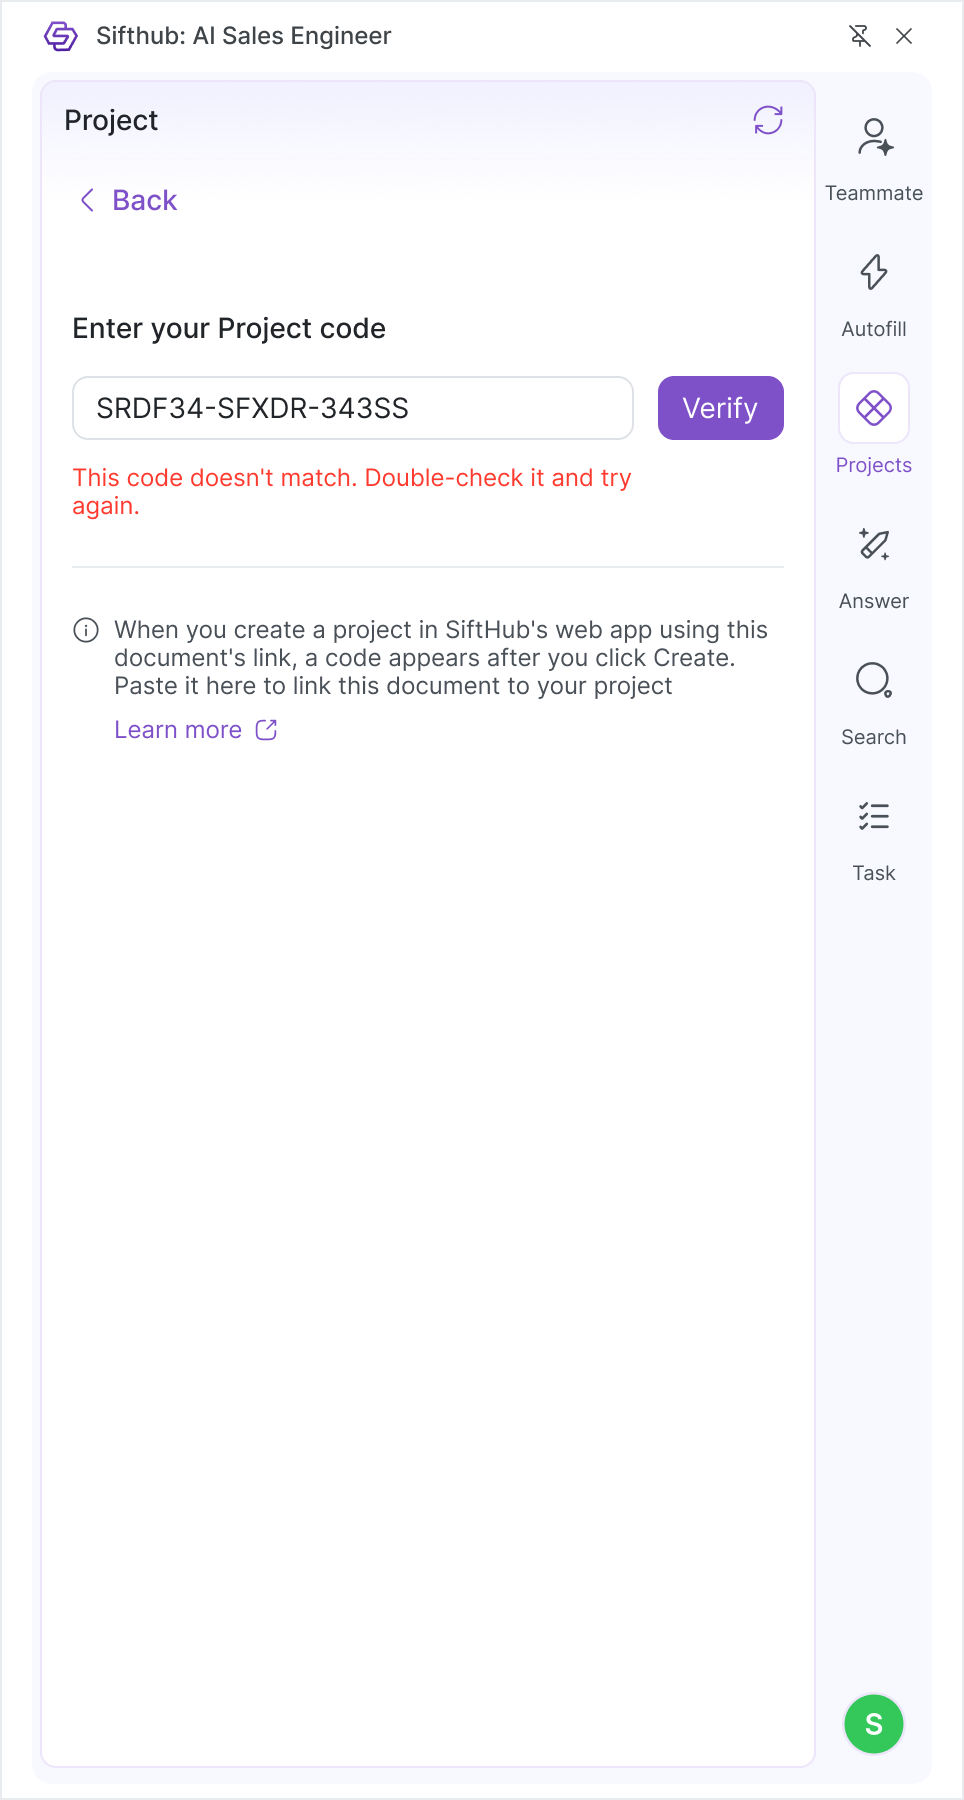The height and width of the screenshot is (1800, 964).
Task: Click the back chevron arrow
Action: 88,200
